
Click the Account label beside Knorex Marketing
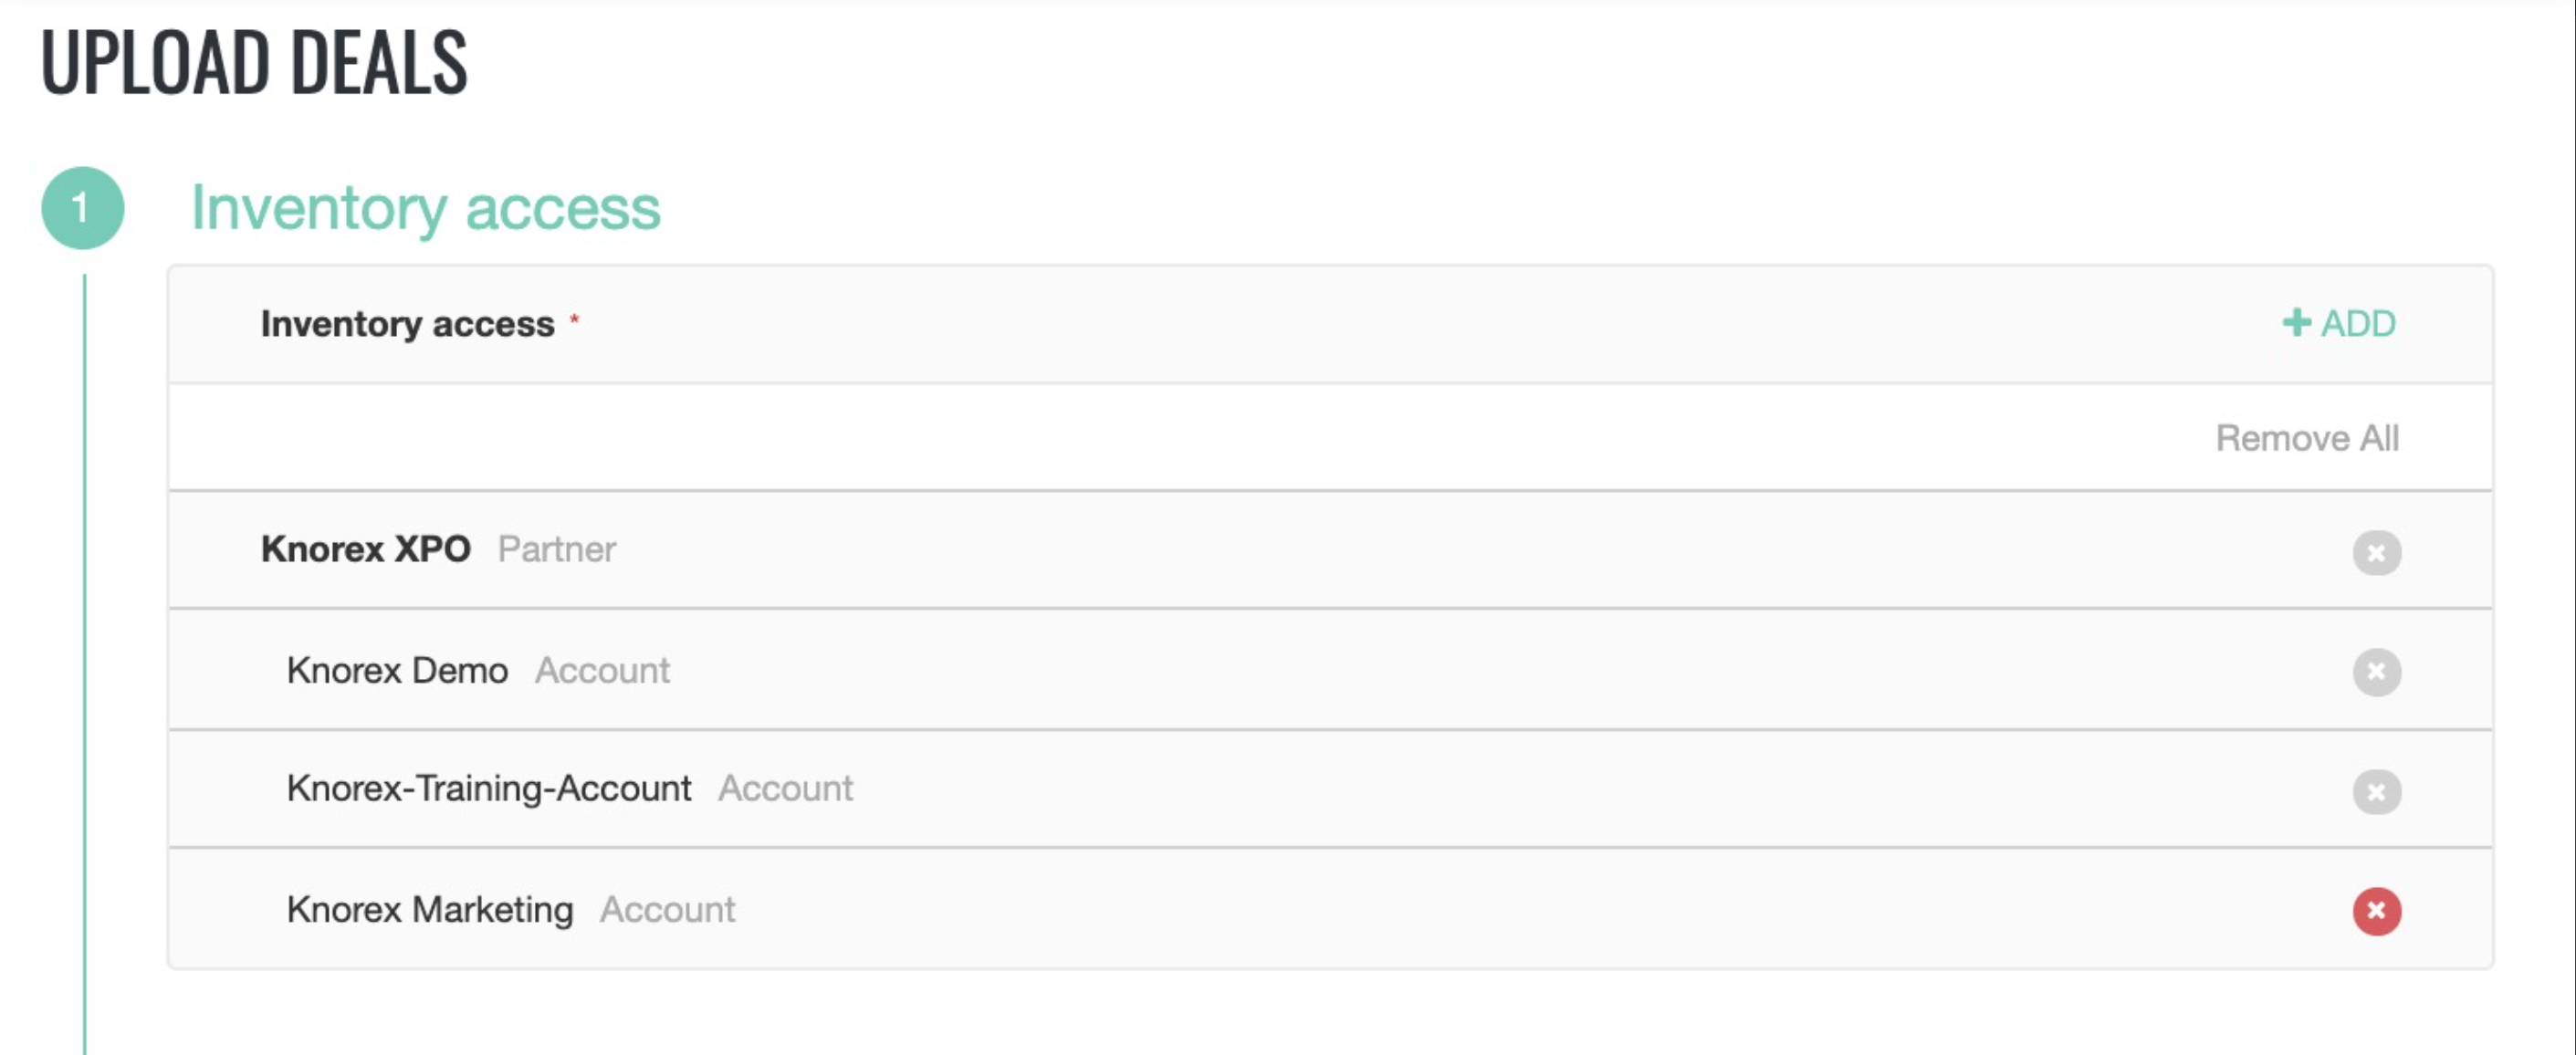tap(667, 909)
